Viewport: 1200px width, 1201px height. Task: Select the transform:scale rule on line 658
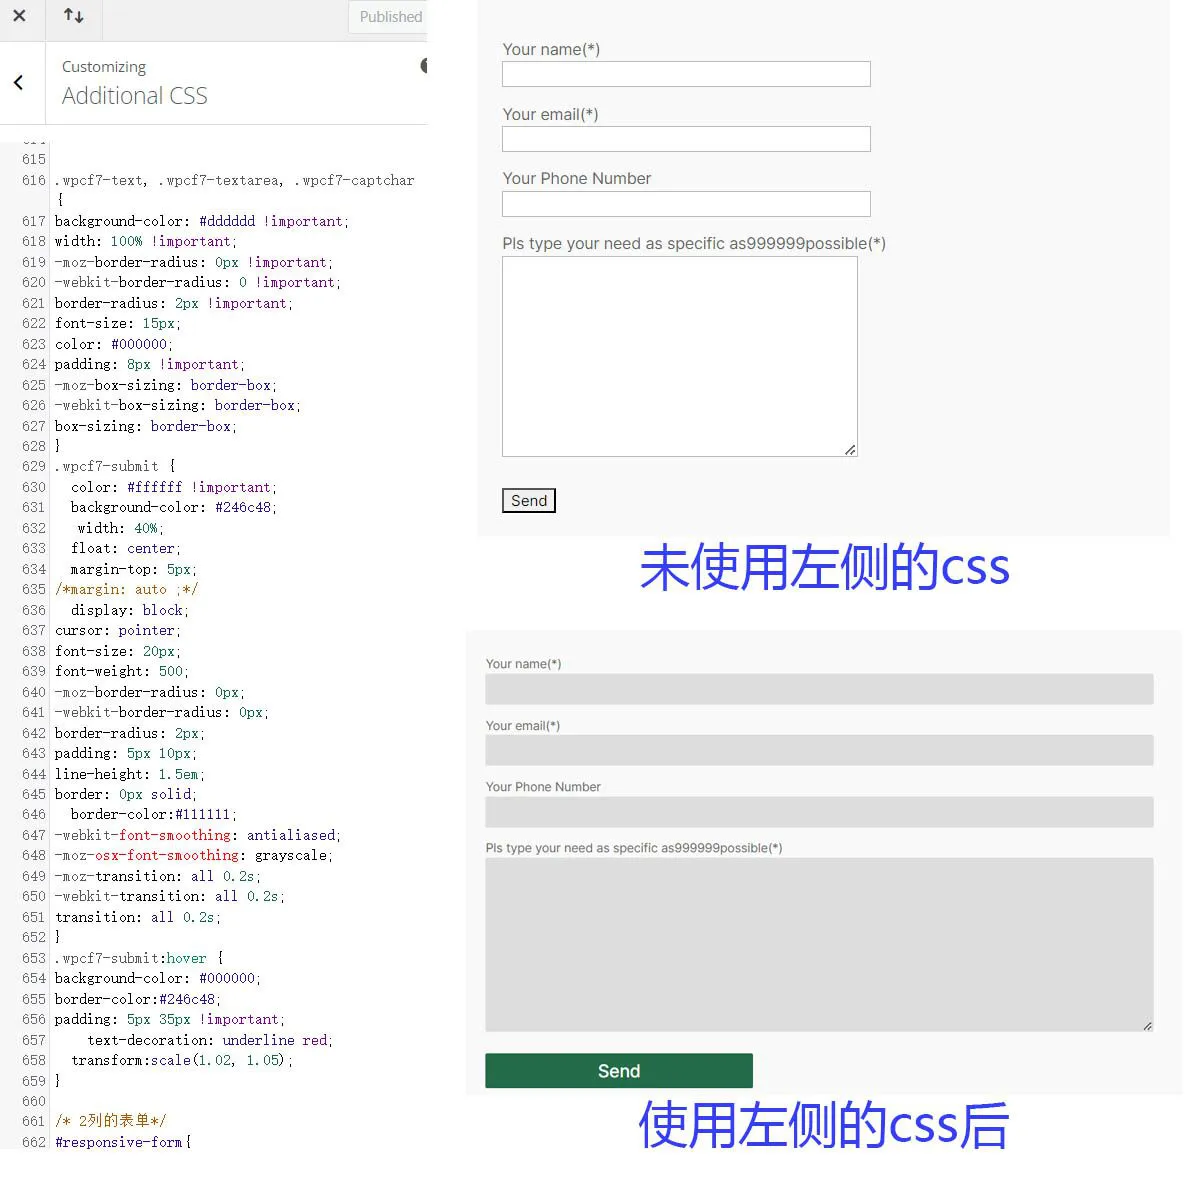pos(180,1060)
